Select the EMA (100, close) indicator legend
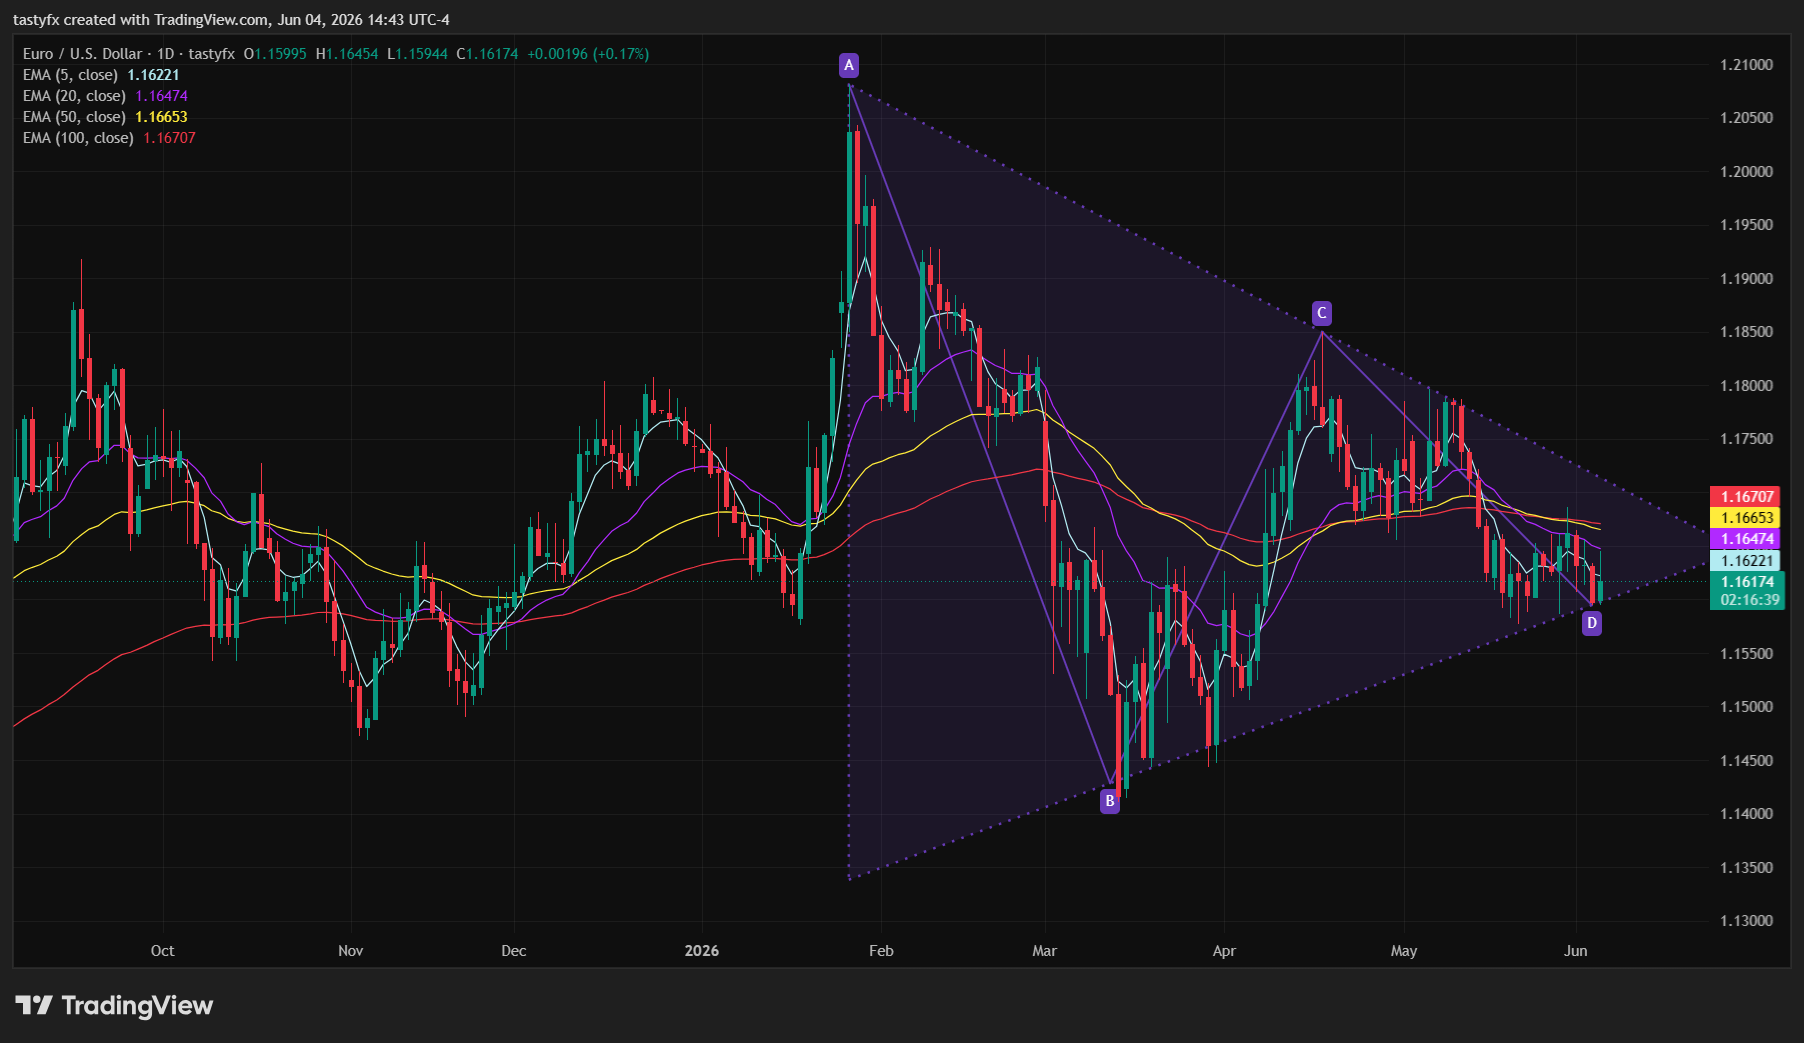 tap(109, 138)
